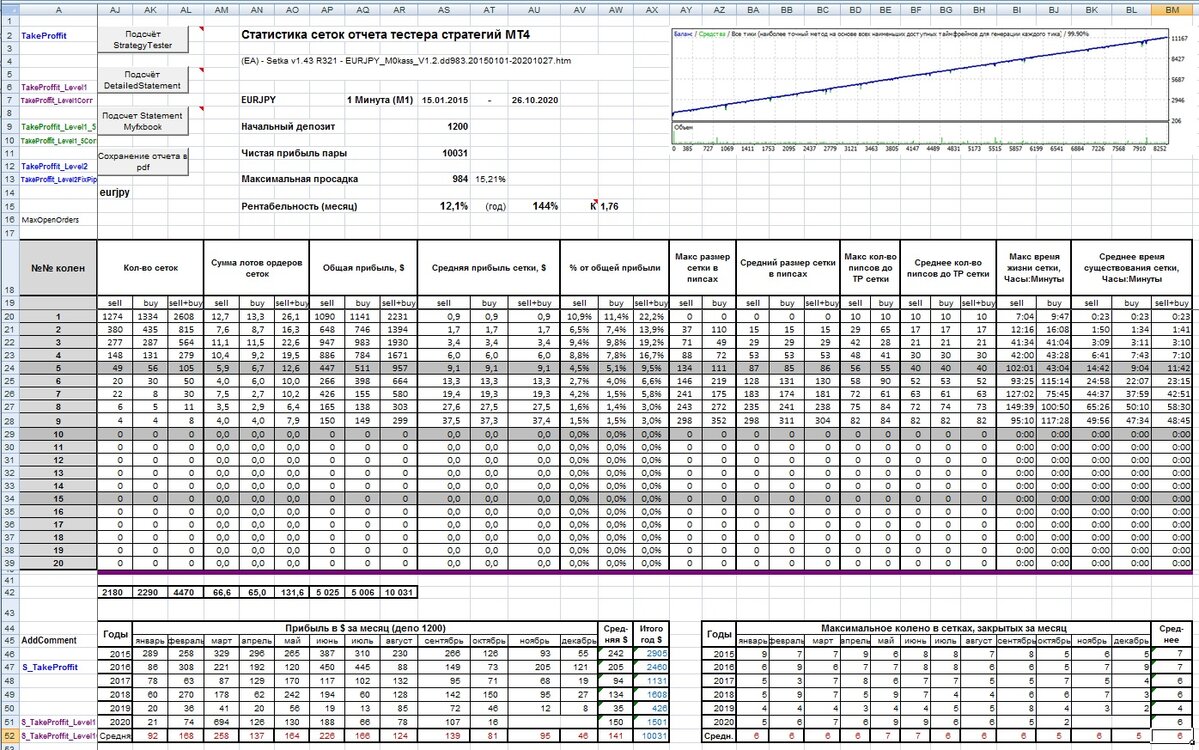Select column header A
This screenshot has width=1199, height=750.
tap(59, 10)
